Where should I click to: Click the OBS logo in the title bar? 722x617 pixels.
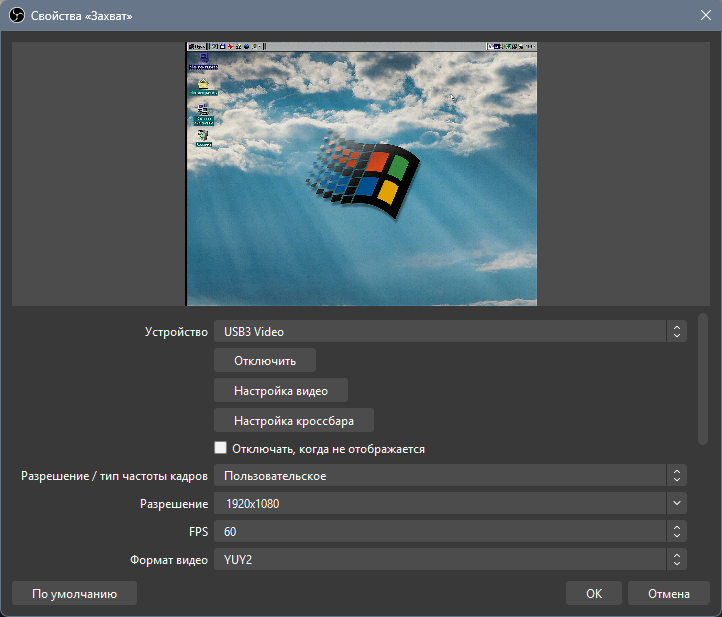(17, 16)
